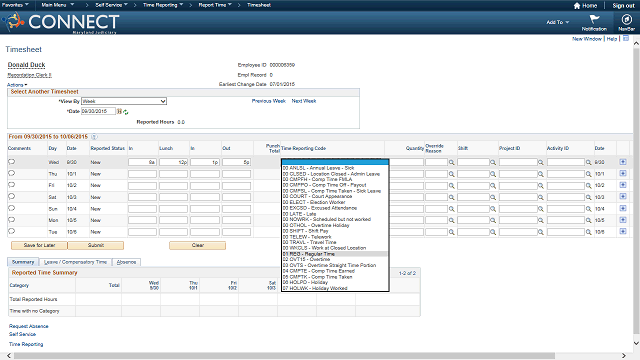Click the horizontal scrollbar at bottom
The height and width of the screenshot is (360, 640).
284,356
